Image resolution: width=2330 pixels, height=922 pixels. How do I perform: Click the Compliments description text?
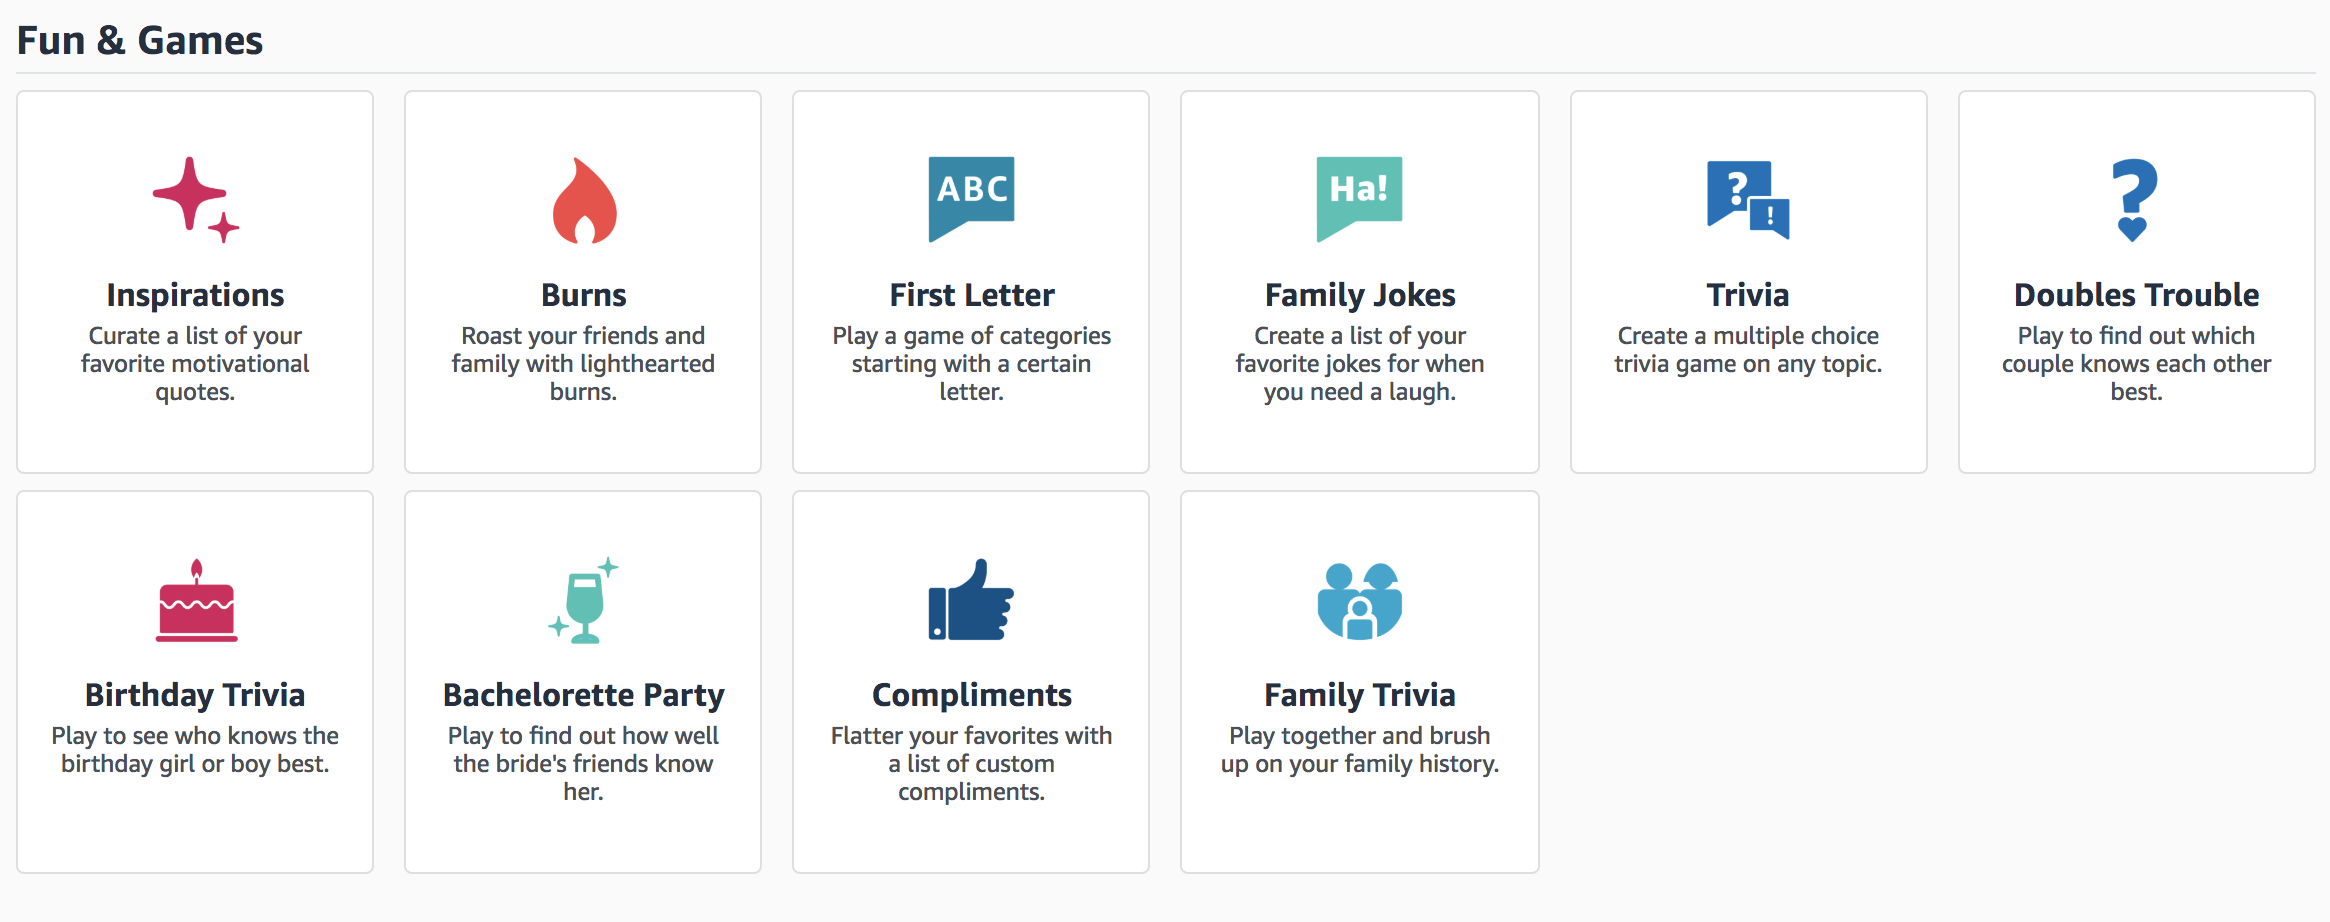coord(972,764)
